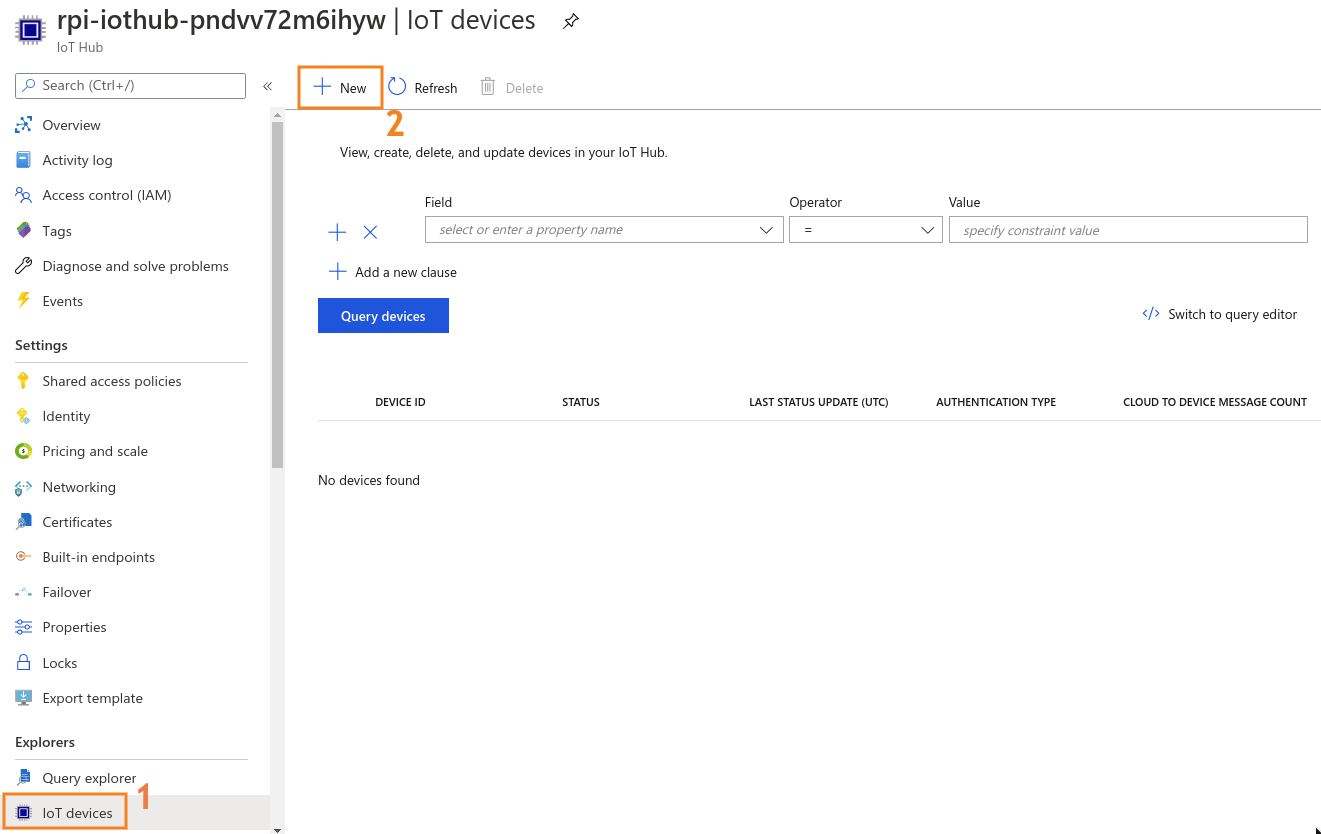
Task: Click the Events lightning bolt icon
Action: 24,301
